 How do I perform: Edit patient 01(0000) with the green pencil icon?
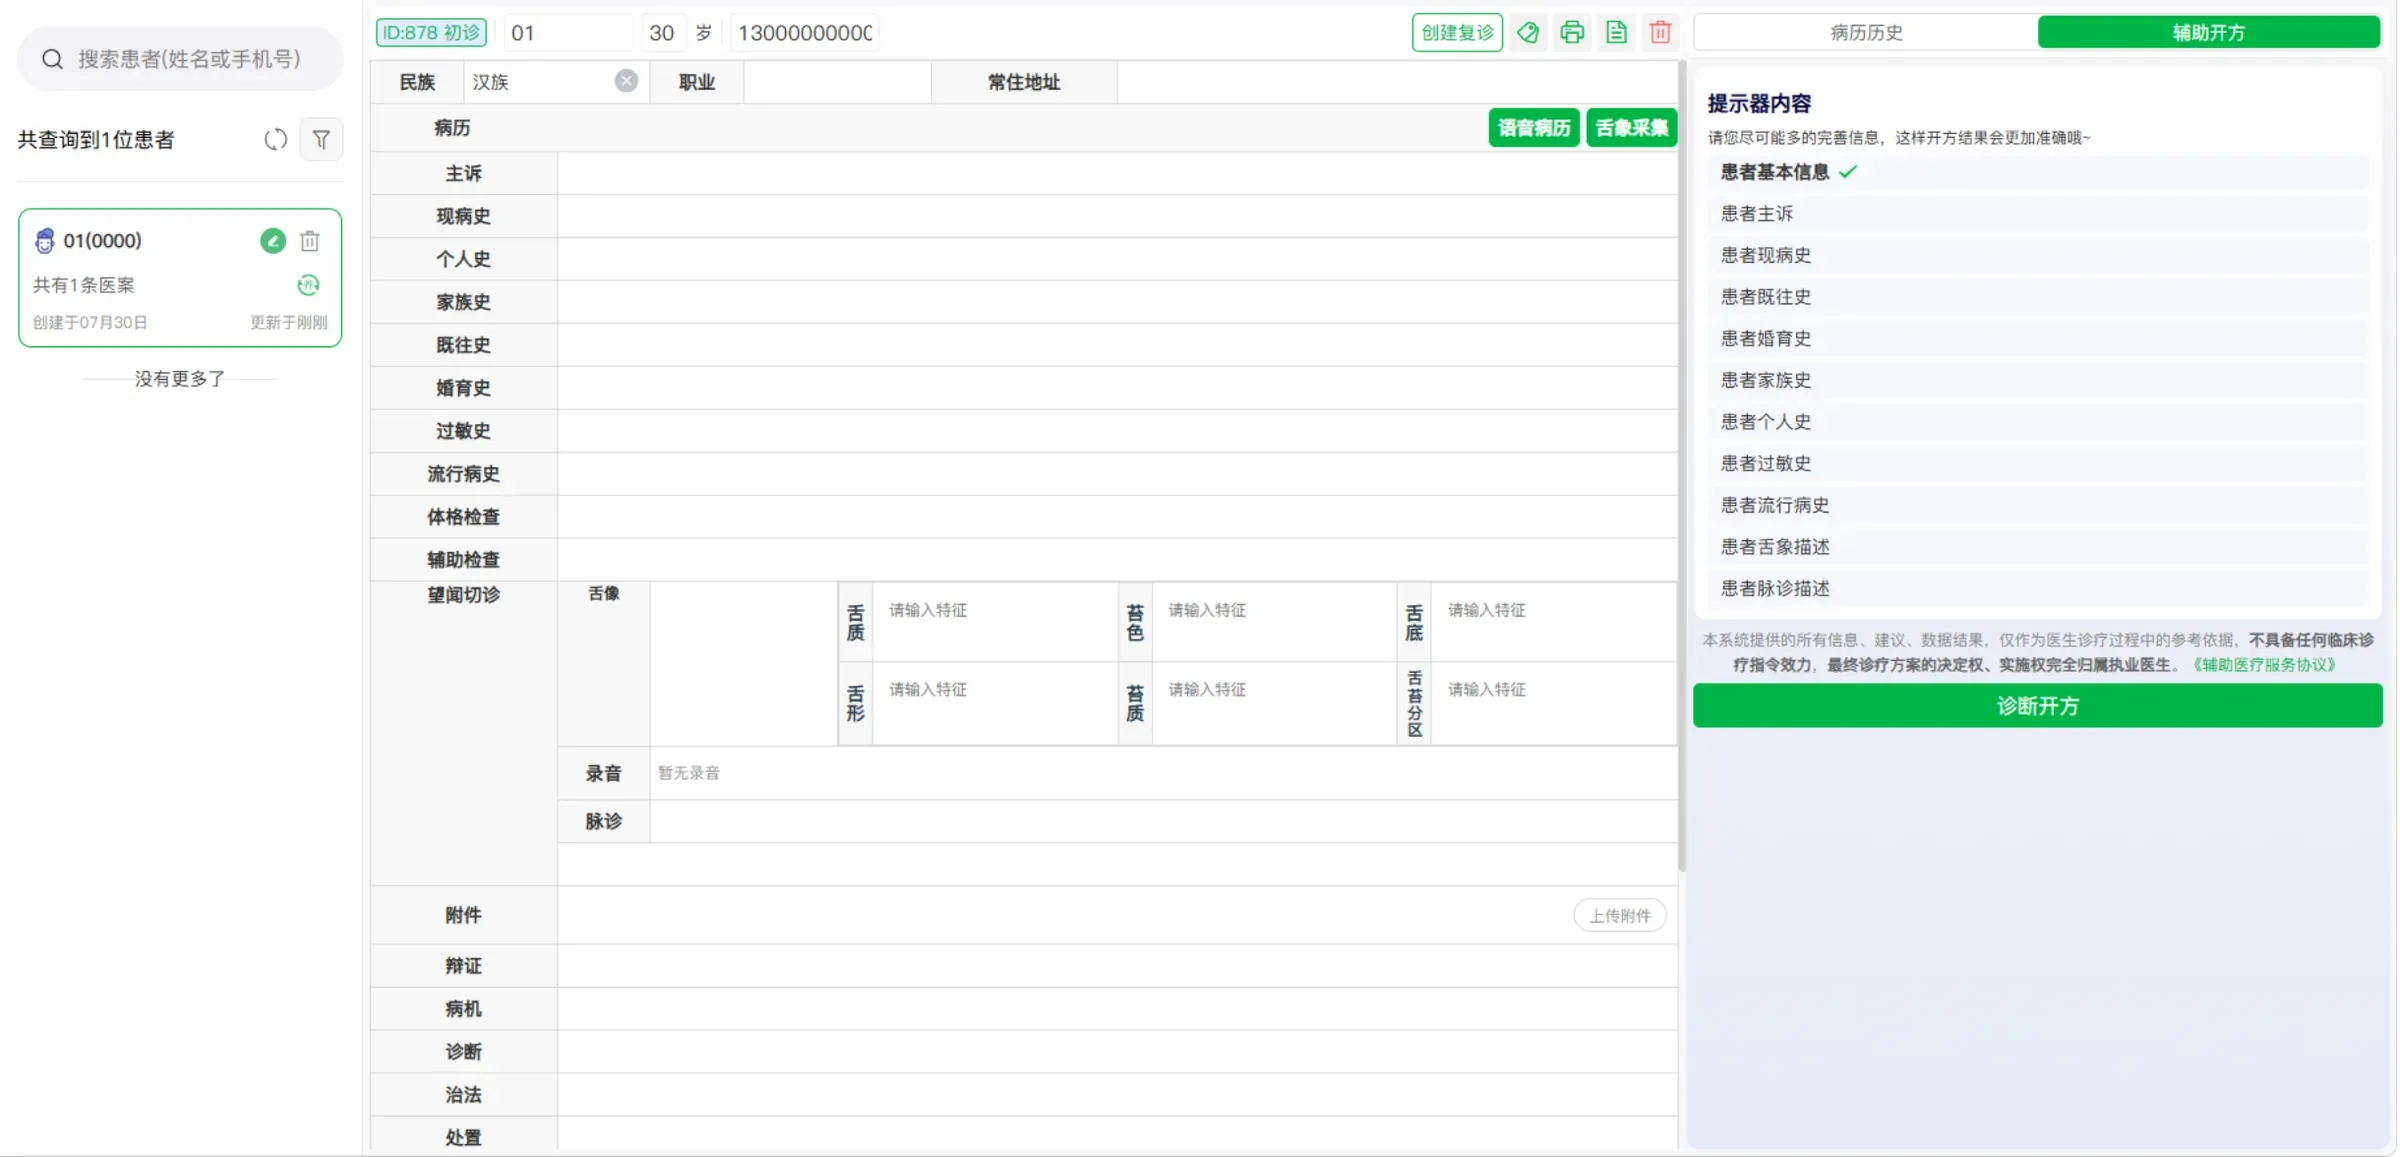[273, 241]
